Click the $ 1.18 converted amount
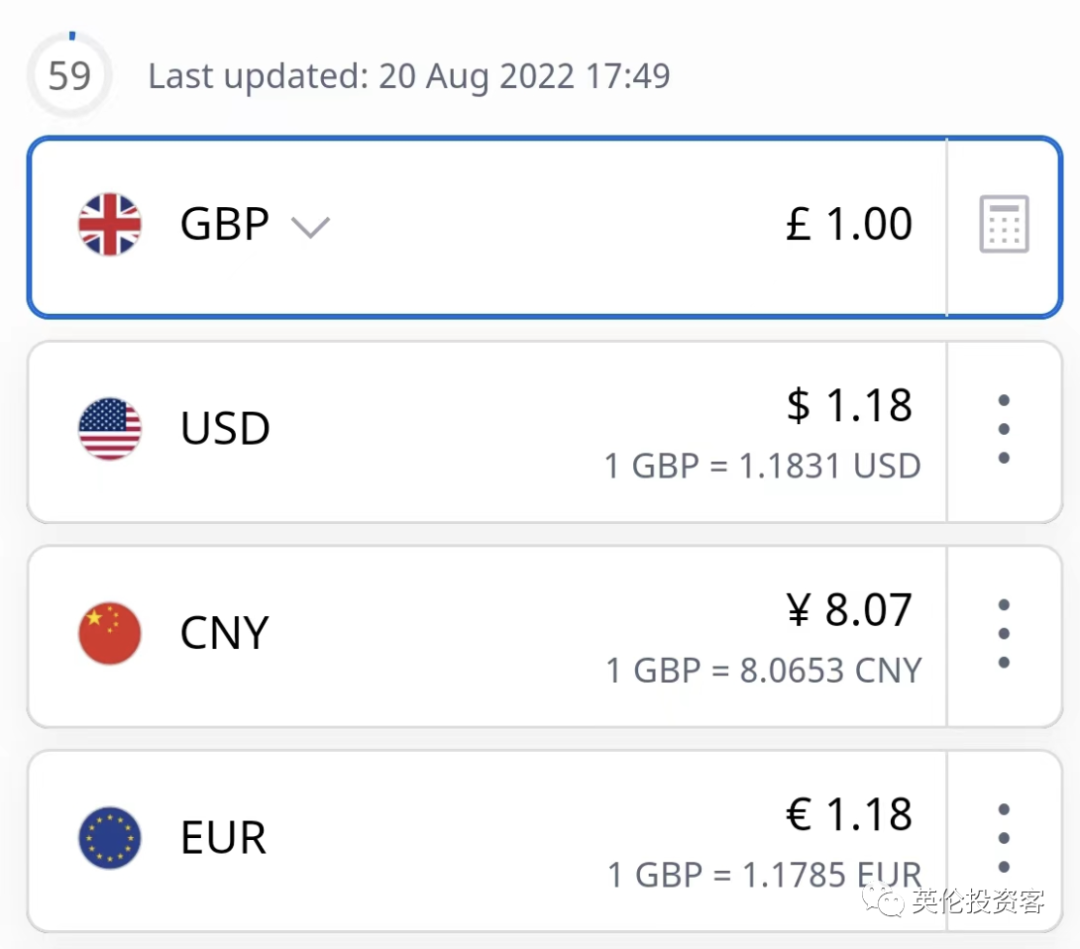Image resolution: width=1080 pixels, height=949 pixels. tap(849, 405)
